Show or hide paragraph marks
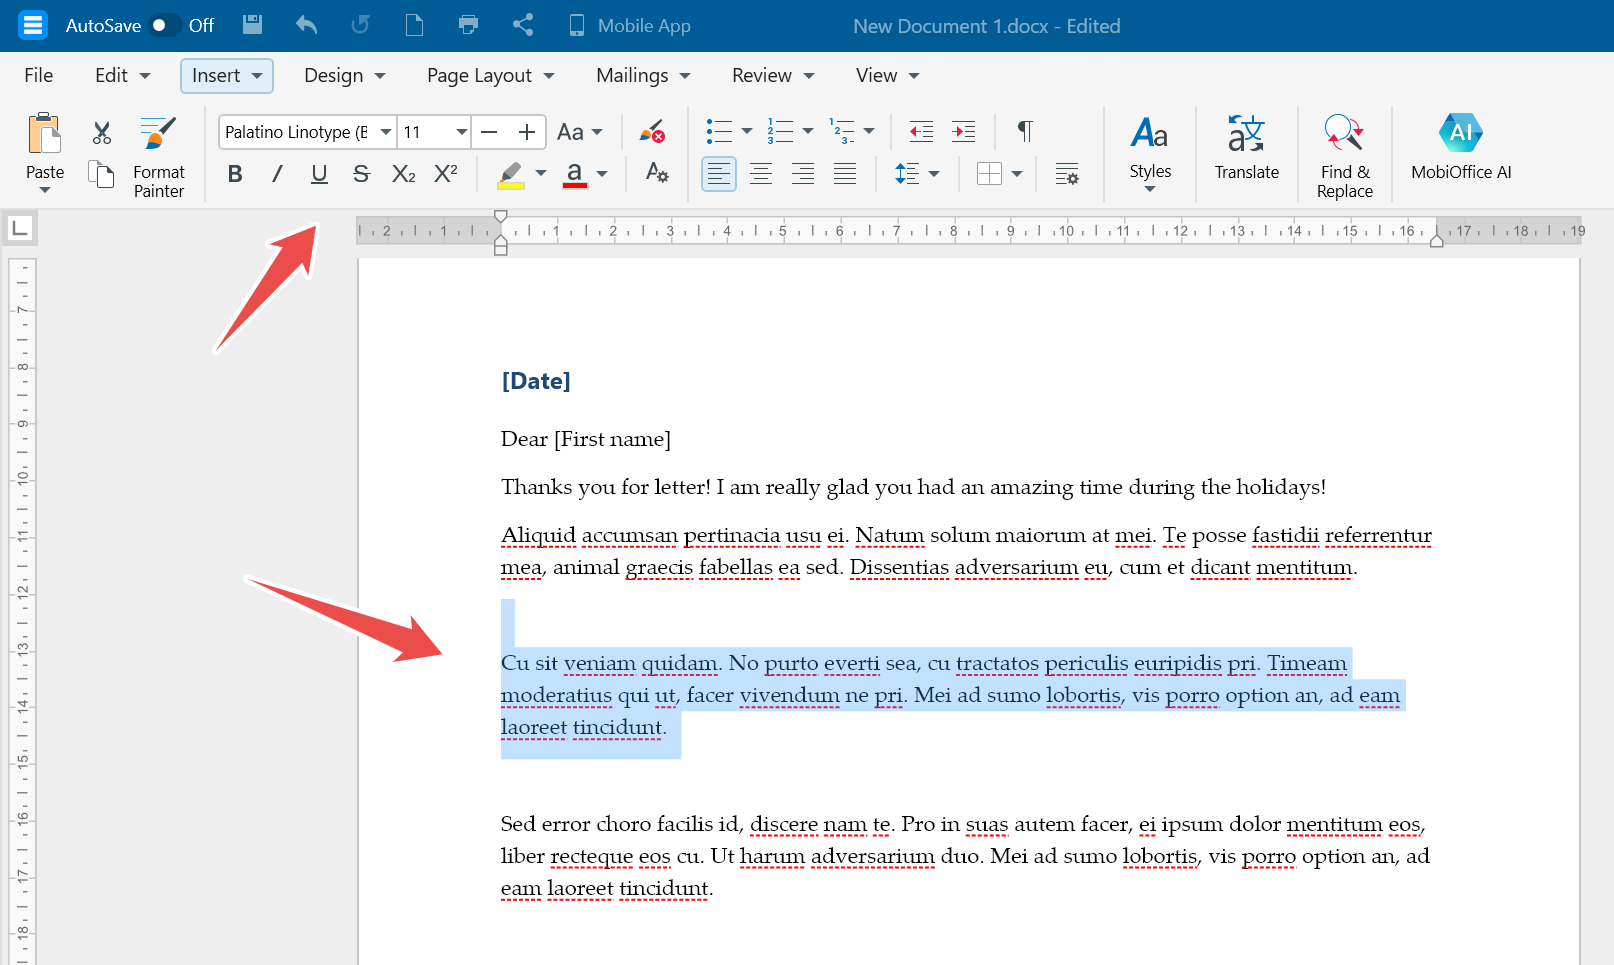This screenshot has width=1614, height=965. click(1025, 132)
